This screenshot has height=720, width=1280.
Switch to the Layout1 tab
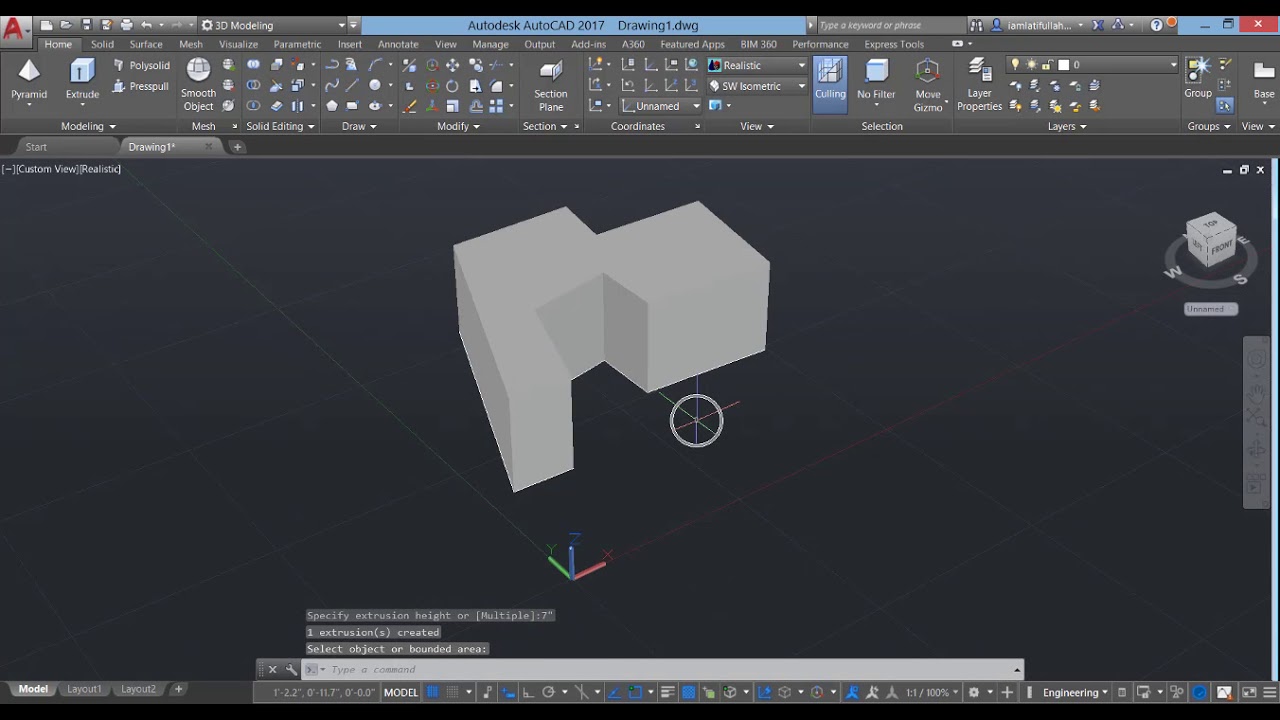(84, 689)
